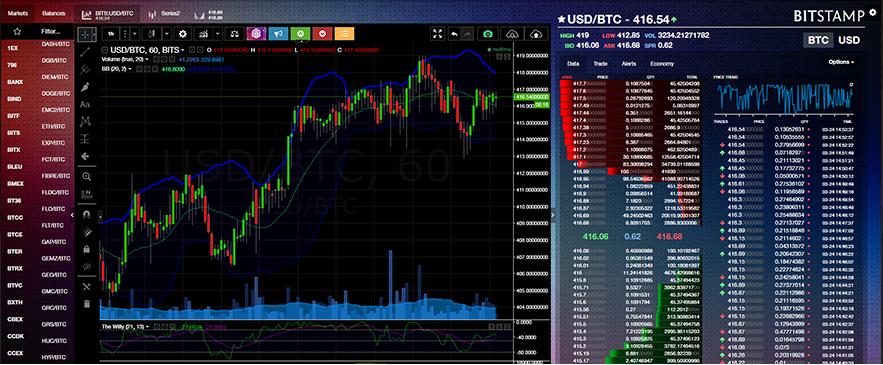This screenshot has width=883, height=365.
Task: Open the object tree tools icon
Action: [x=86, y=287]
